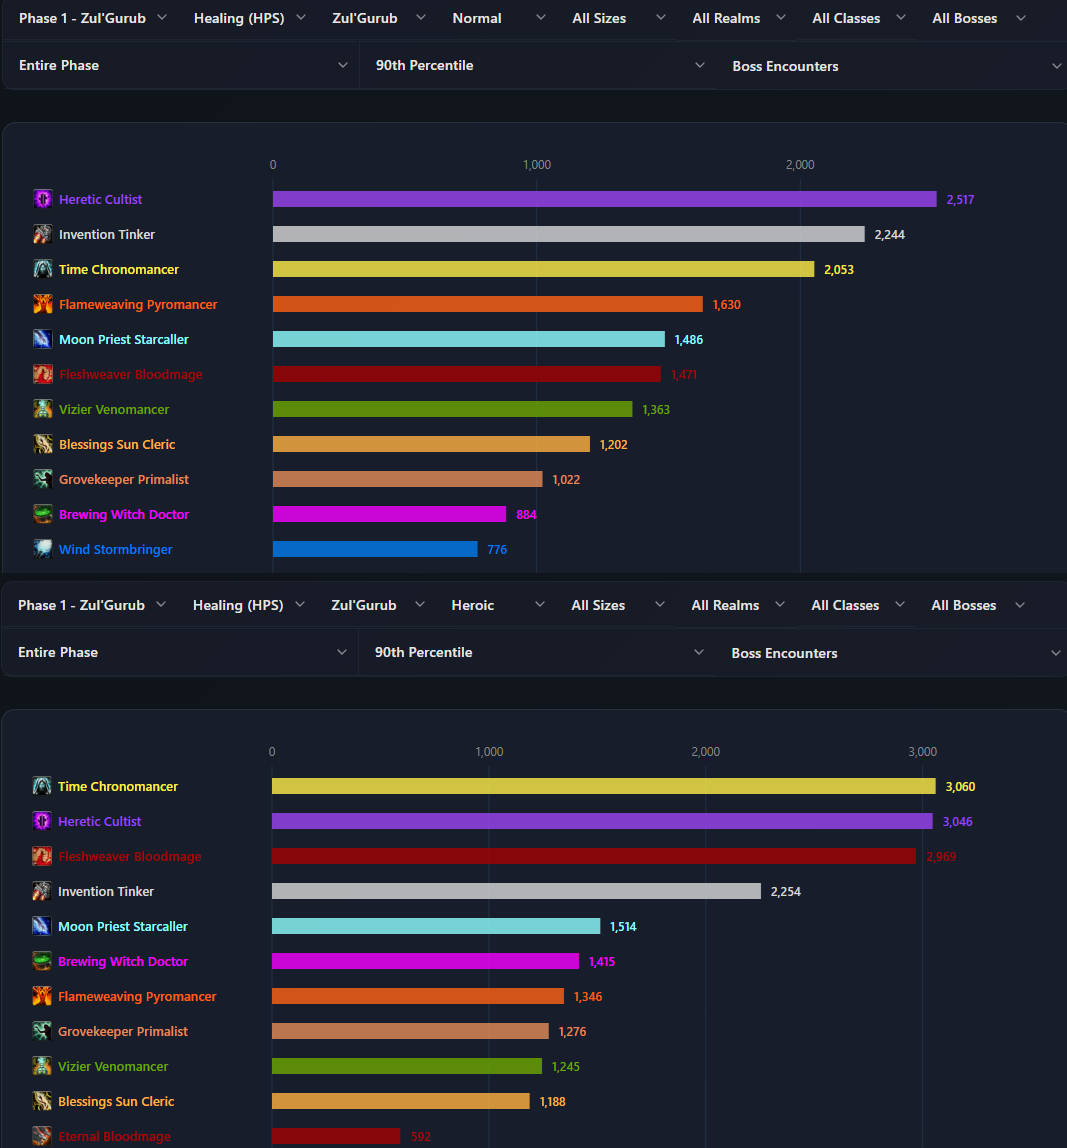Open Grovekeeper Primalist link in Heroic chart

[123, 1032]
